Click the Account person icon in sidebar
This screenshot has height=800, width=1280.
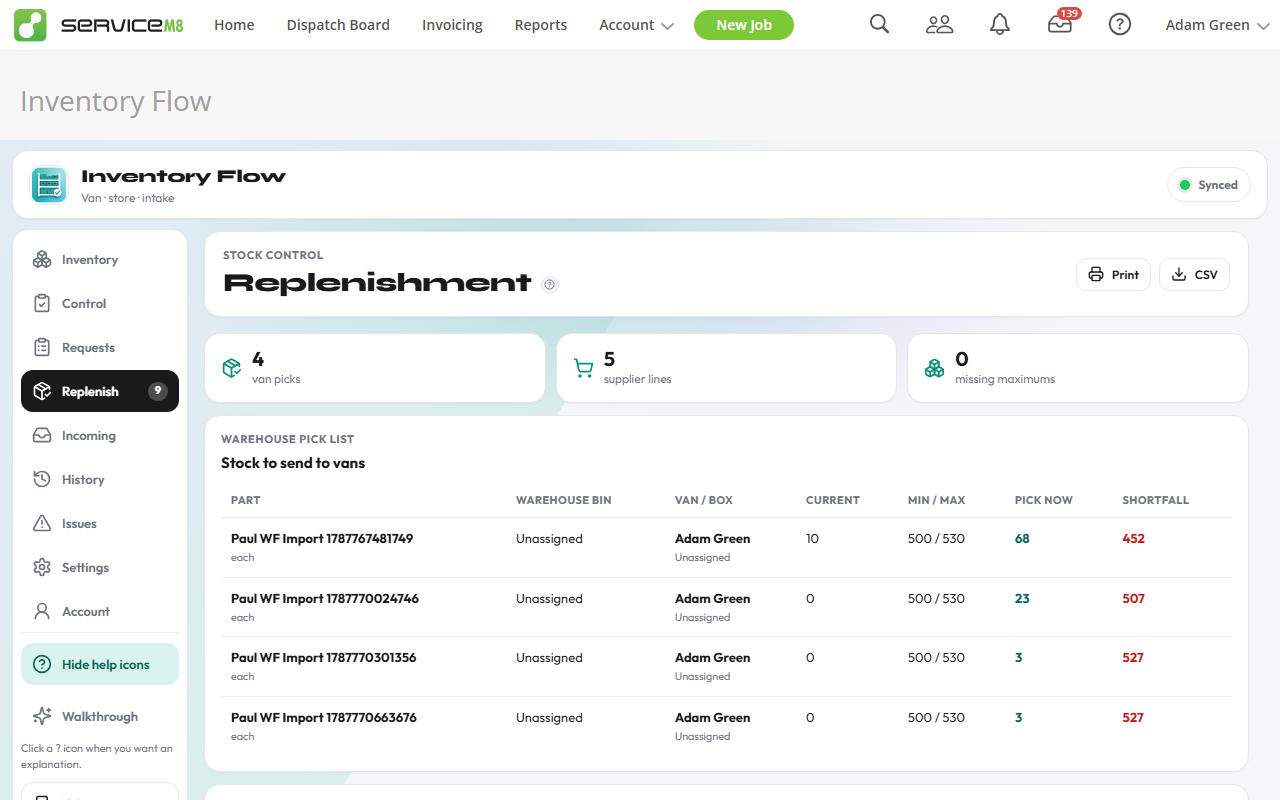coord(42,612)
